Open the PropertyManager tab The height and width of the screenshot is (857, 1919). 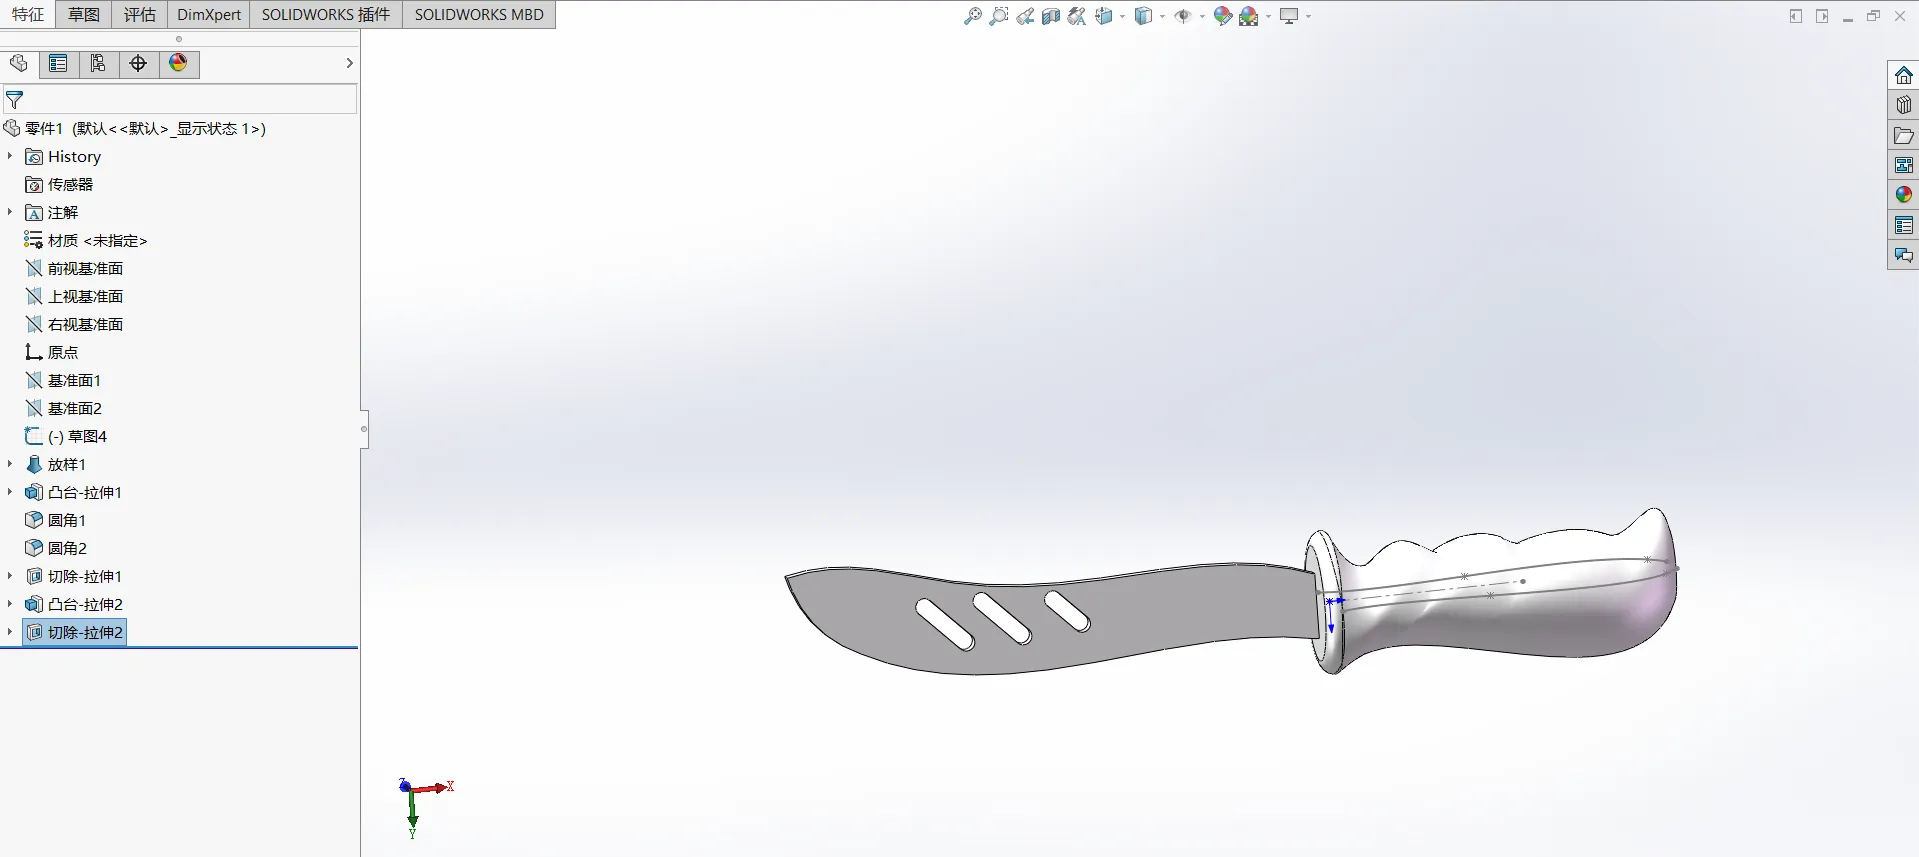[59, 64]
